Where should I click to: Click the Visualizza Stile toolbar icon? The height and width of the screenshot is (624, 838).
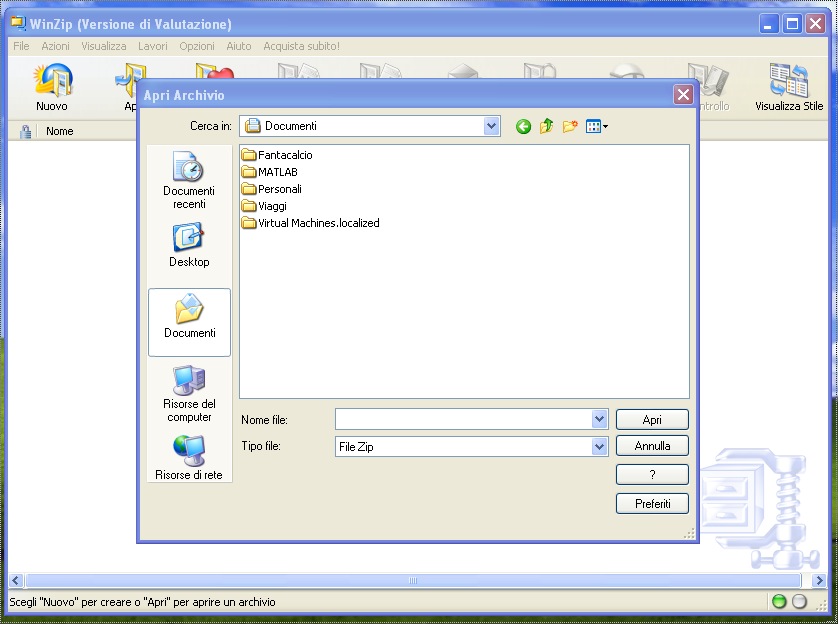(x=789, y=87)
